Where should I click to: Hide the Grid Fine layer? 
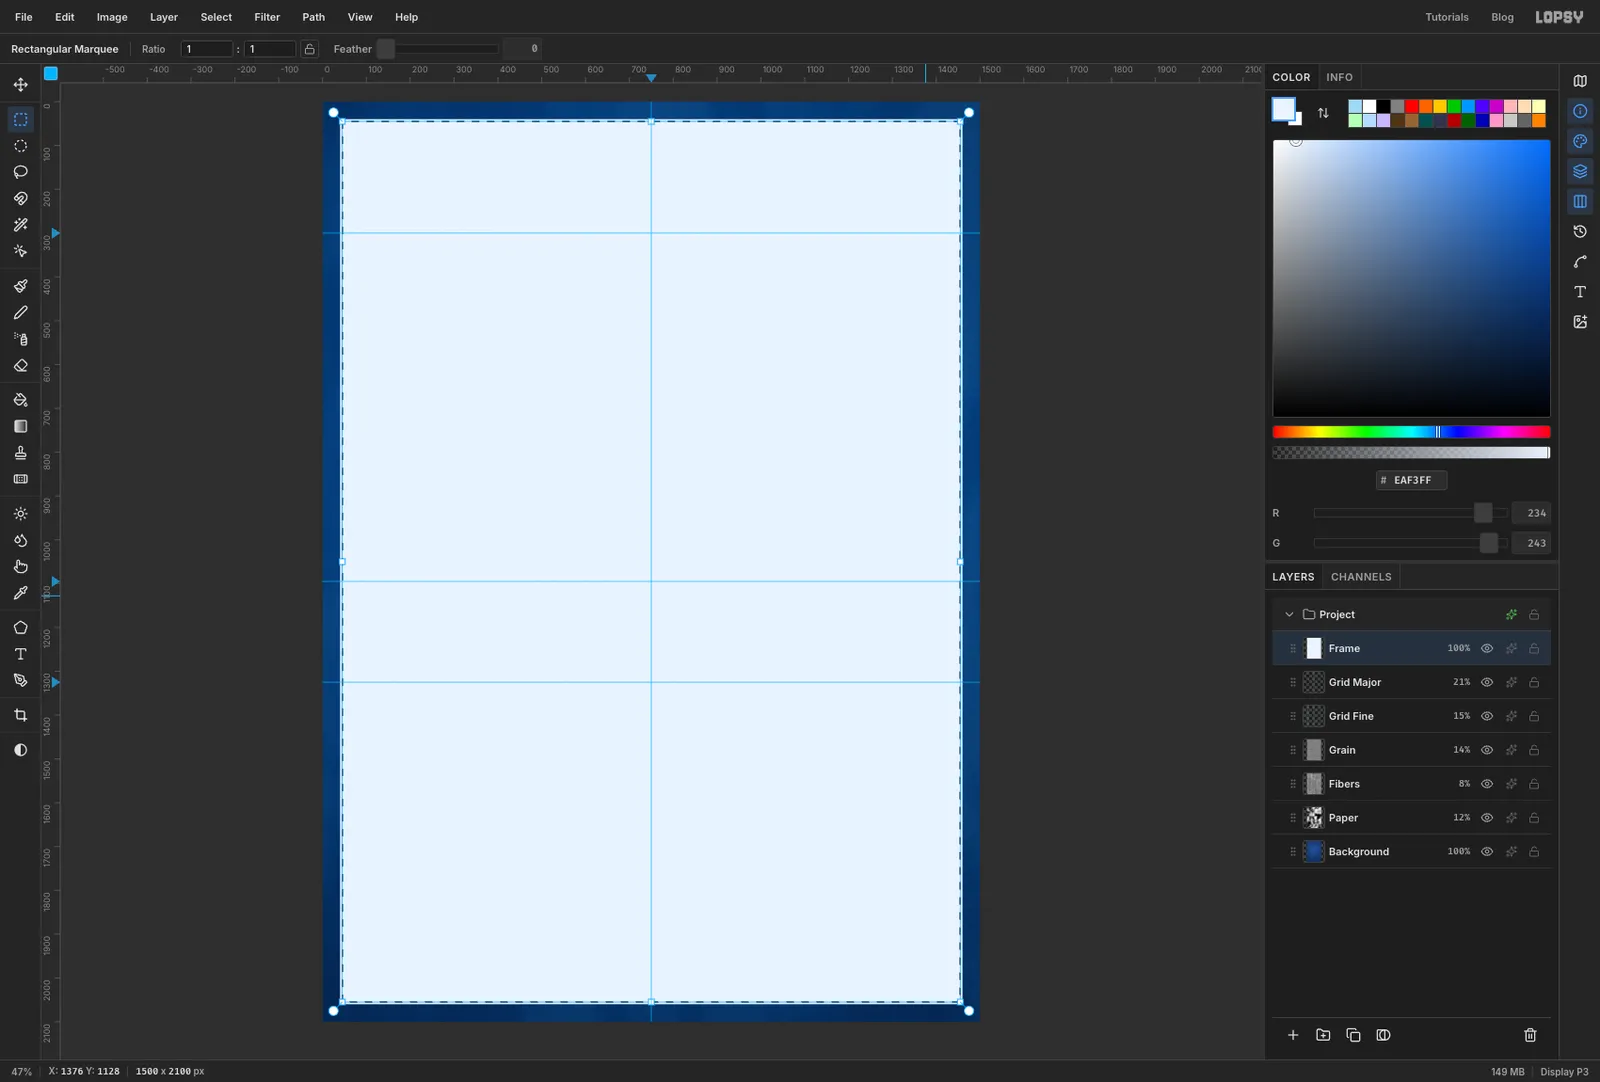1487,717
